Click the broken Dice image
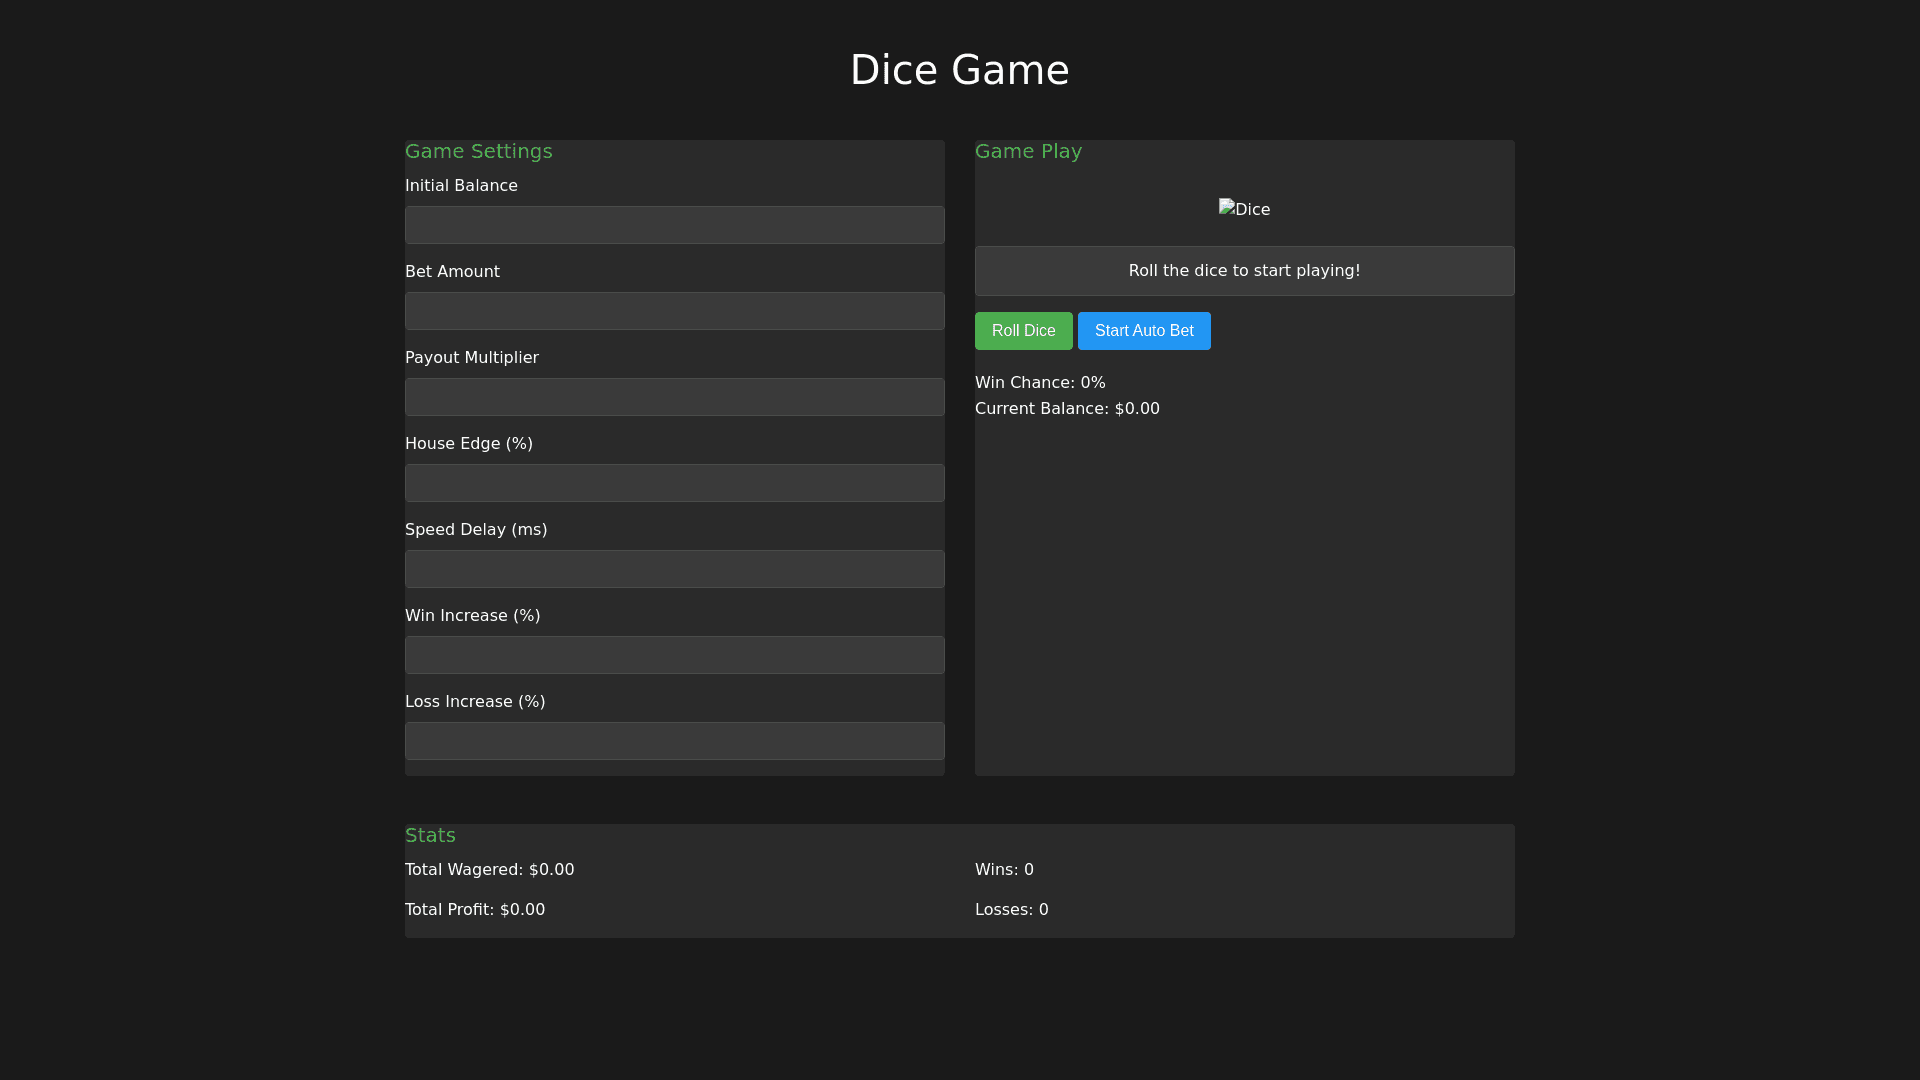 click(1244, 209)
